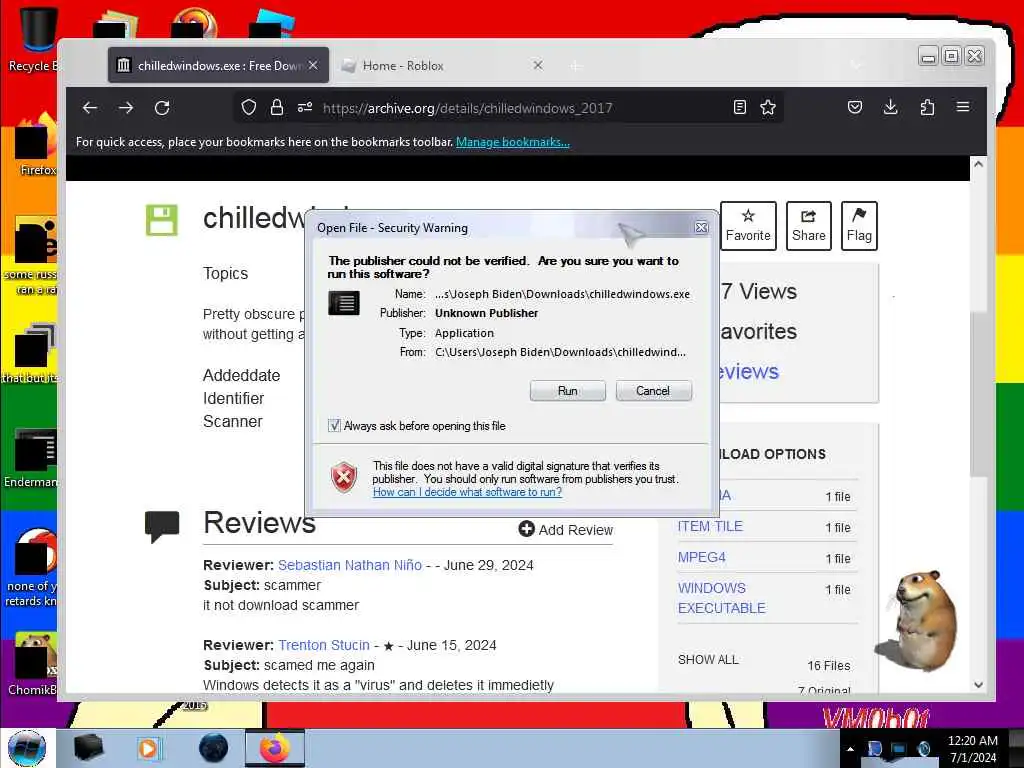
Task: Open the dark globe taskbar icon
Action: pyautogui.click(x=213, y=748)
